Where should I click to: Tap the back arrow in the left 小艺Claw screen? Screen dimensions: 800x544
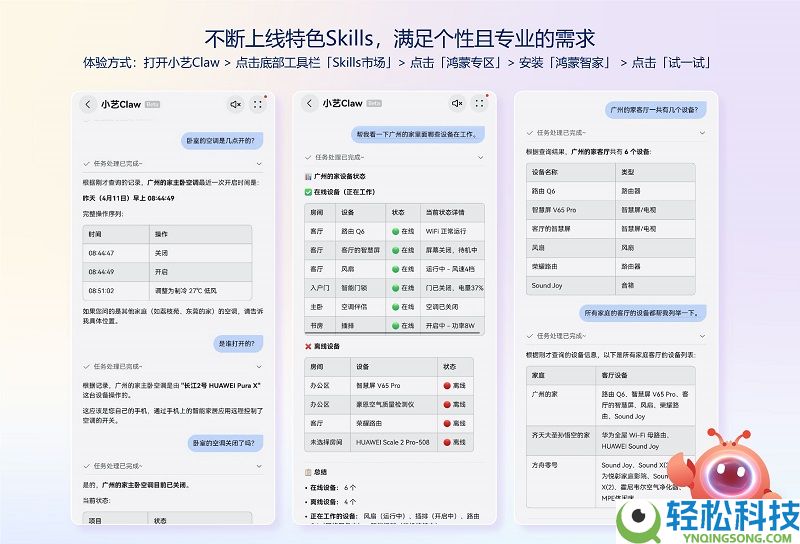tap(88, 104)
